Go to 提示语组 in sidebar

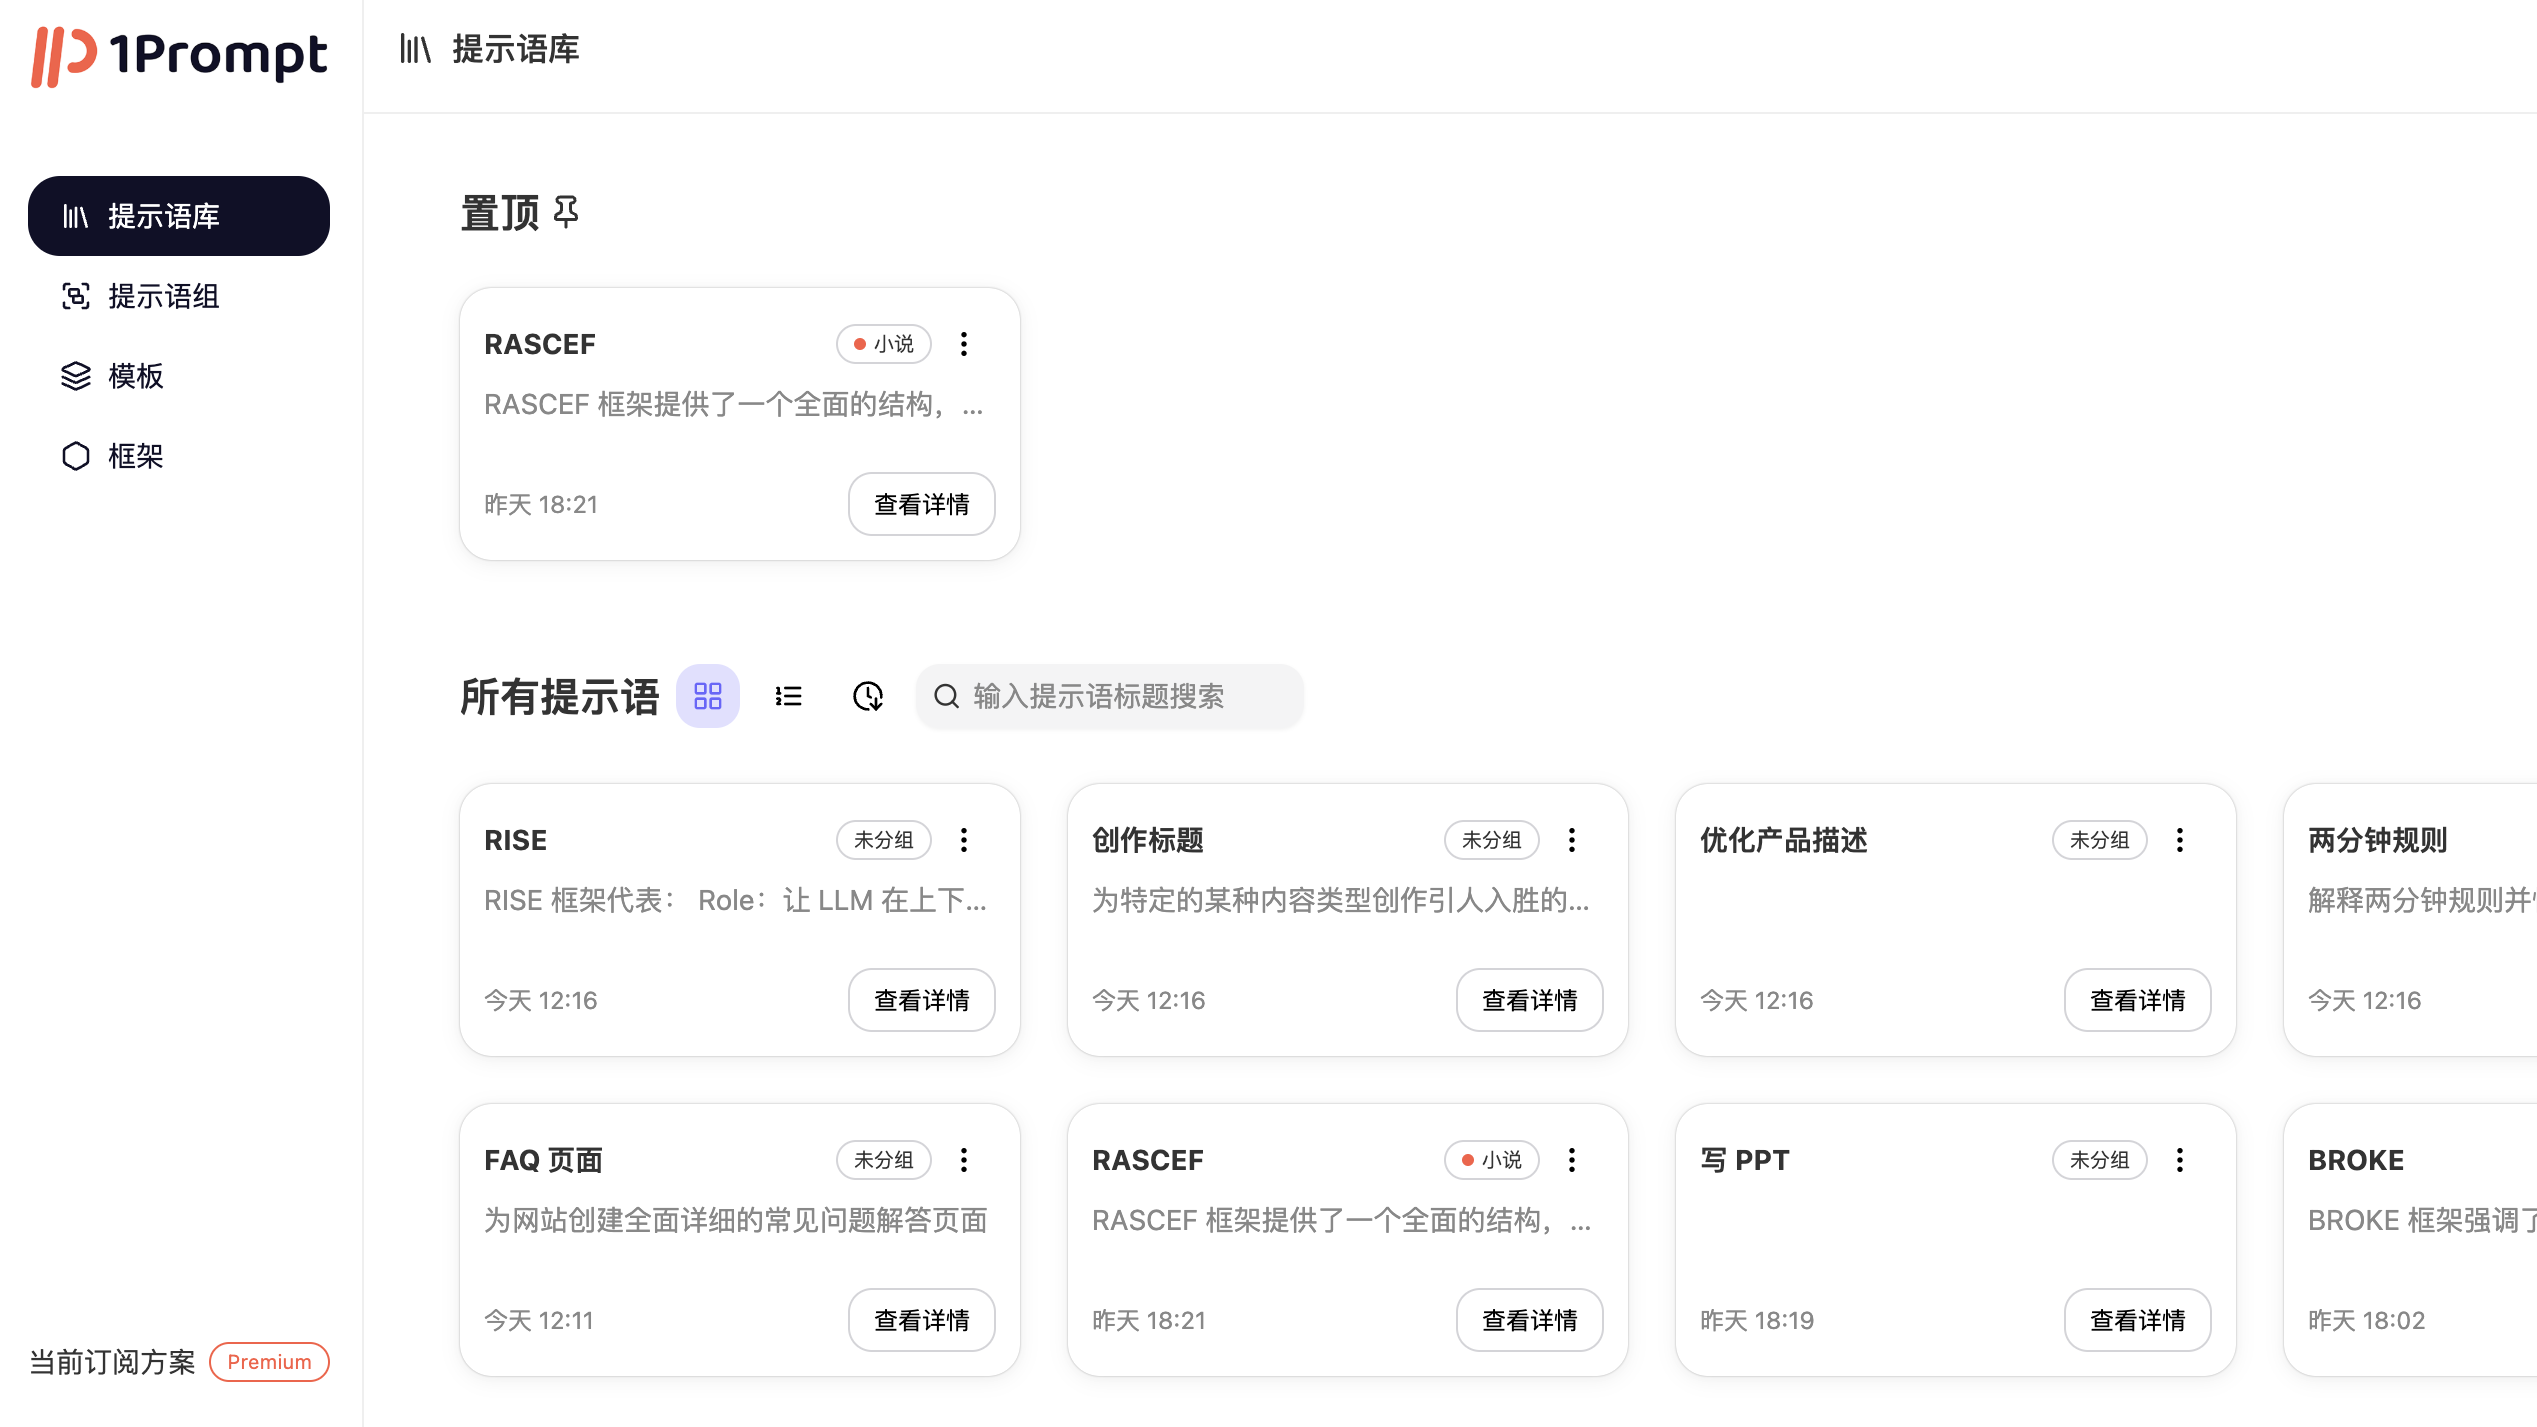click(x=163, y=296)
